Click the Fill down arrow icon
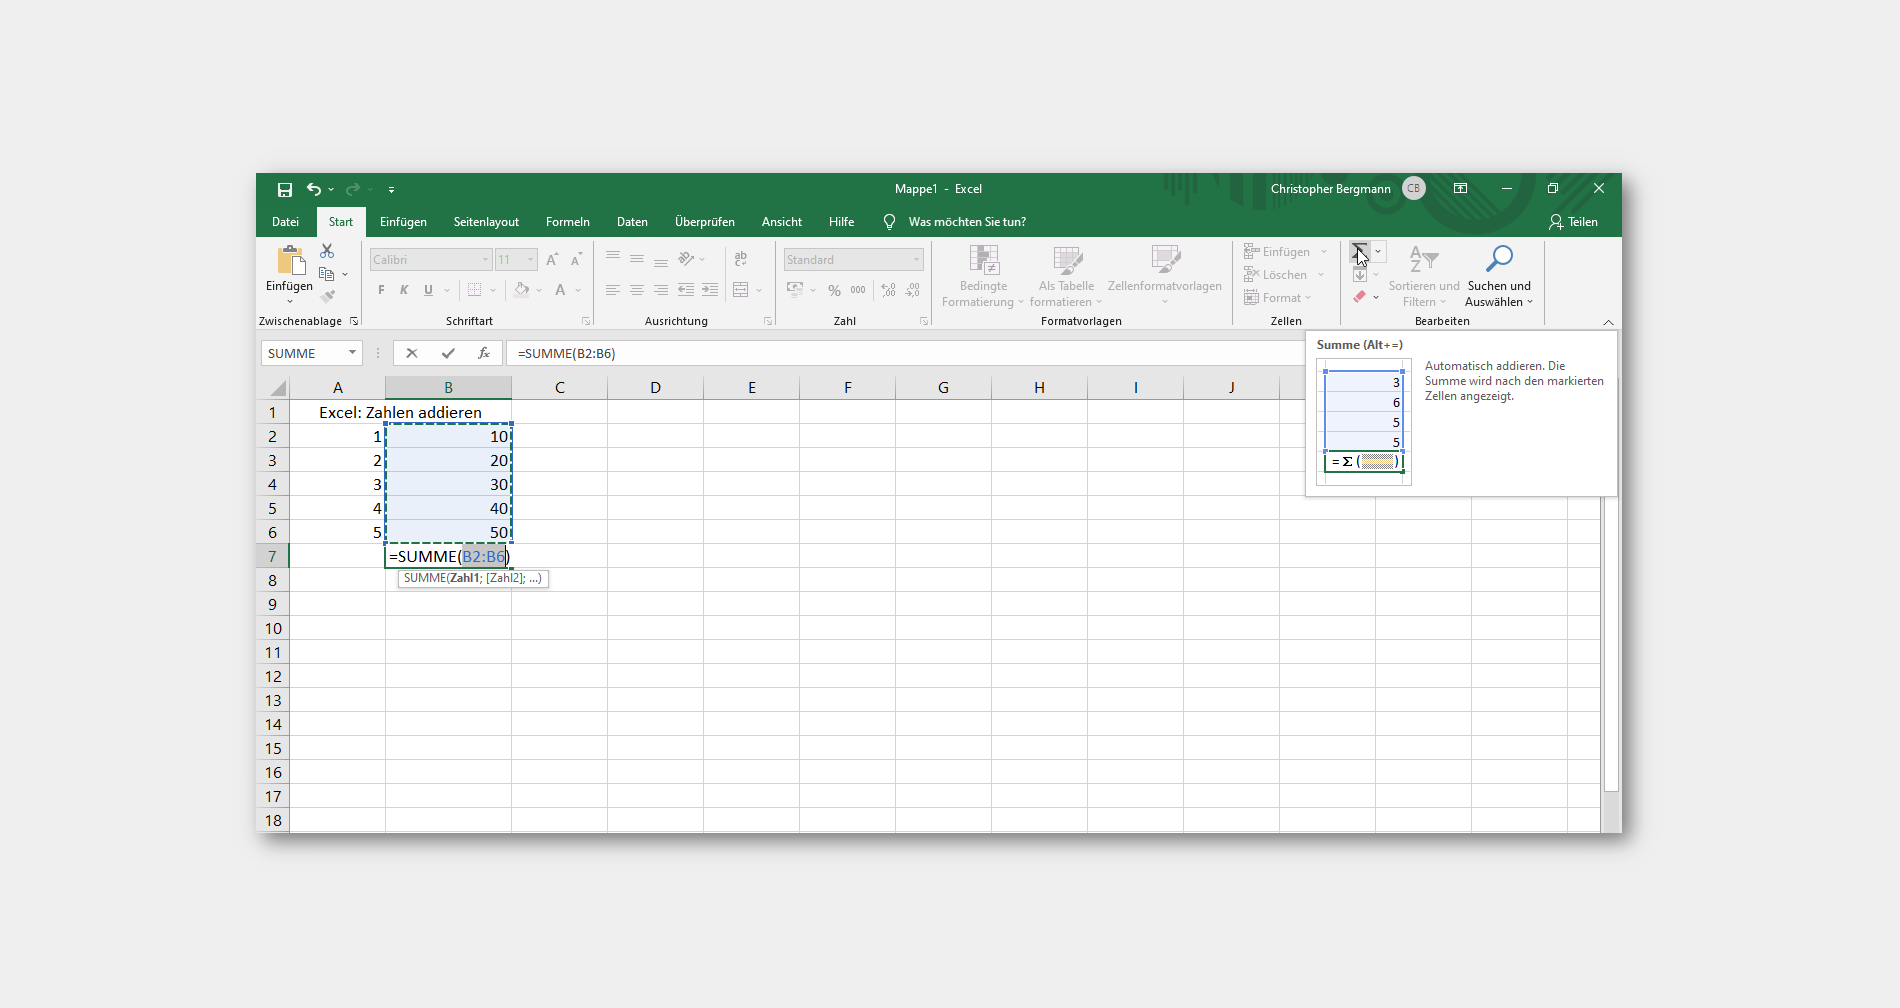Screen dimensions: 1900x1008 1360,274
